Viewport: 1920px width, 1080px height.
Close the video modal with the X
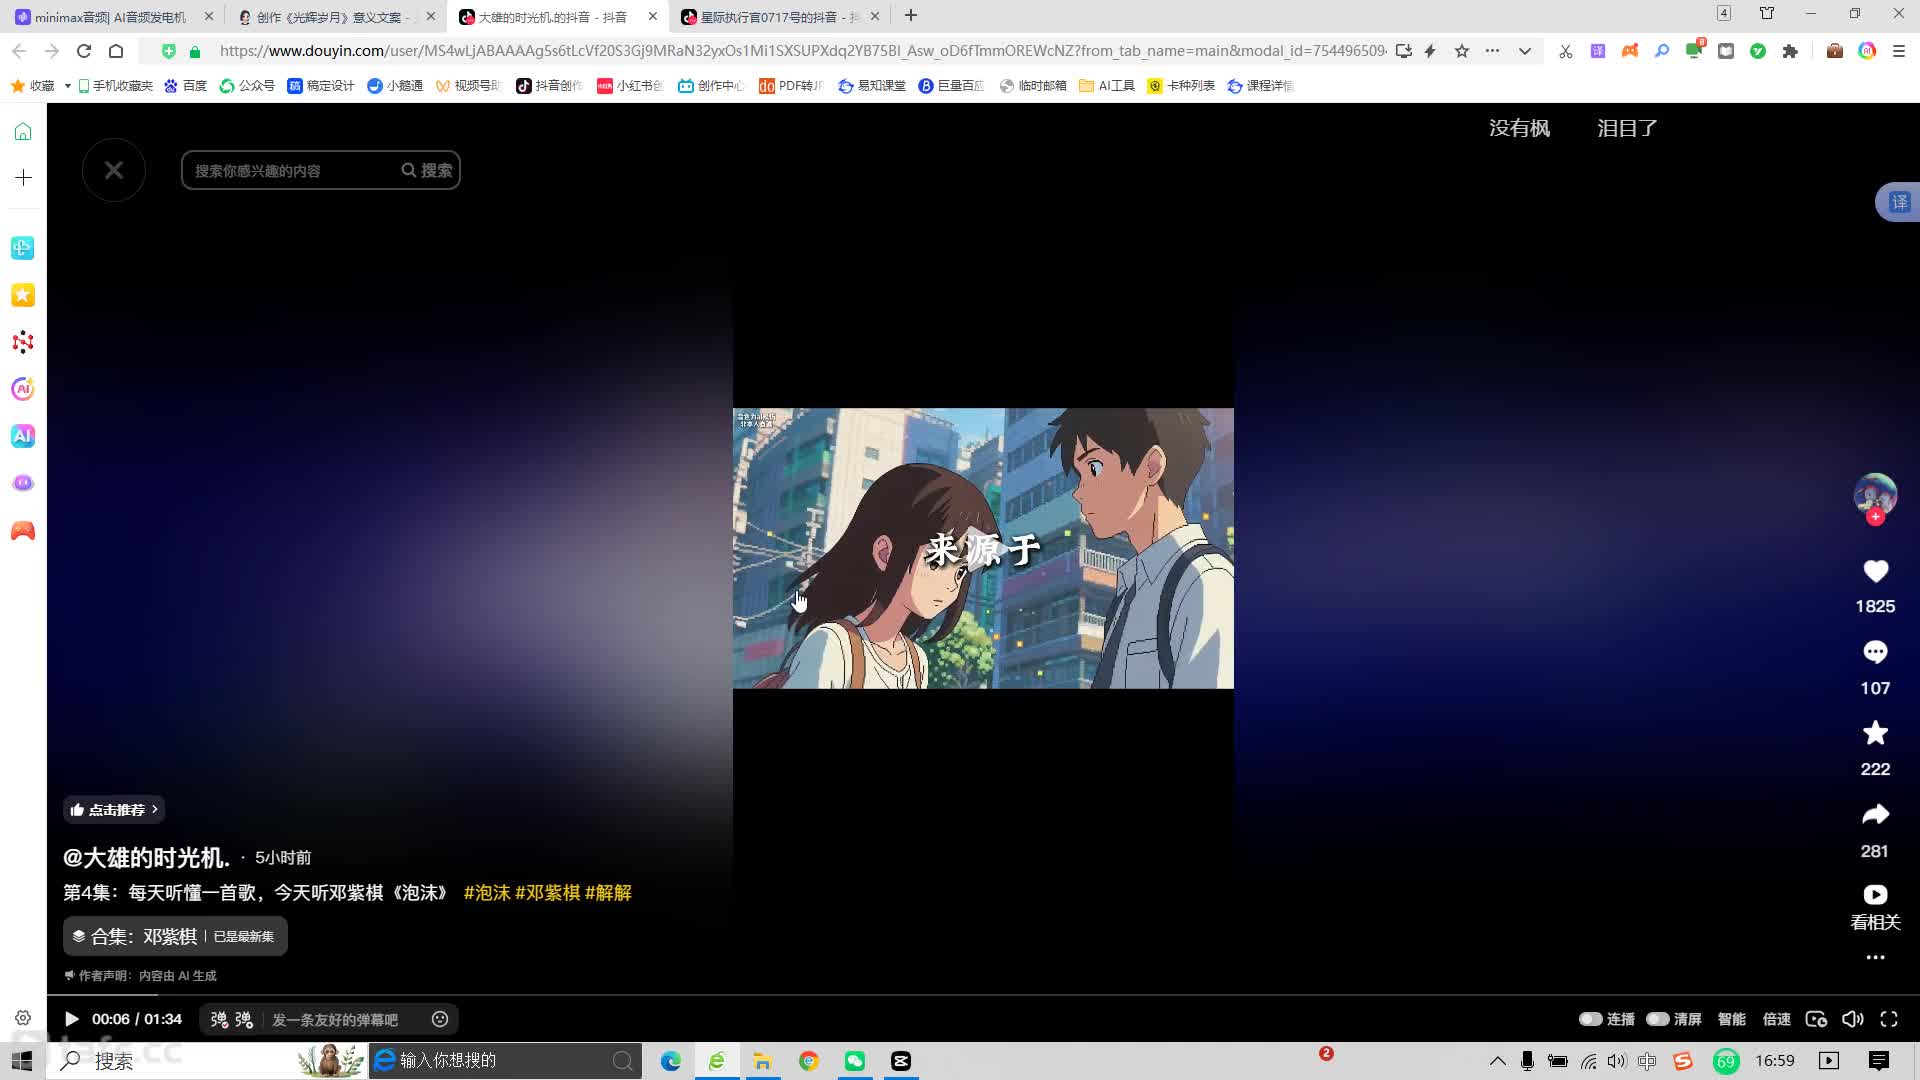[x=114, y=170]
